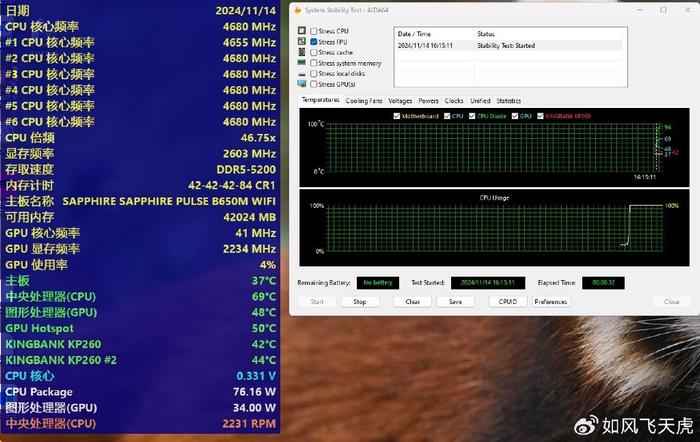Image resolution: width=700 pixels, height=442 pixels.
Task: Enable the Stress system memory checkbox
Action: pos(314,63)
